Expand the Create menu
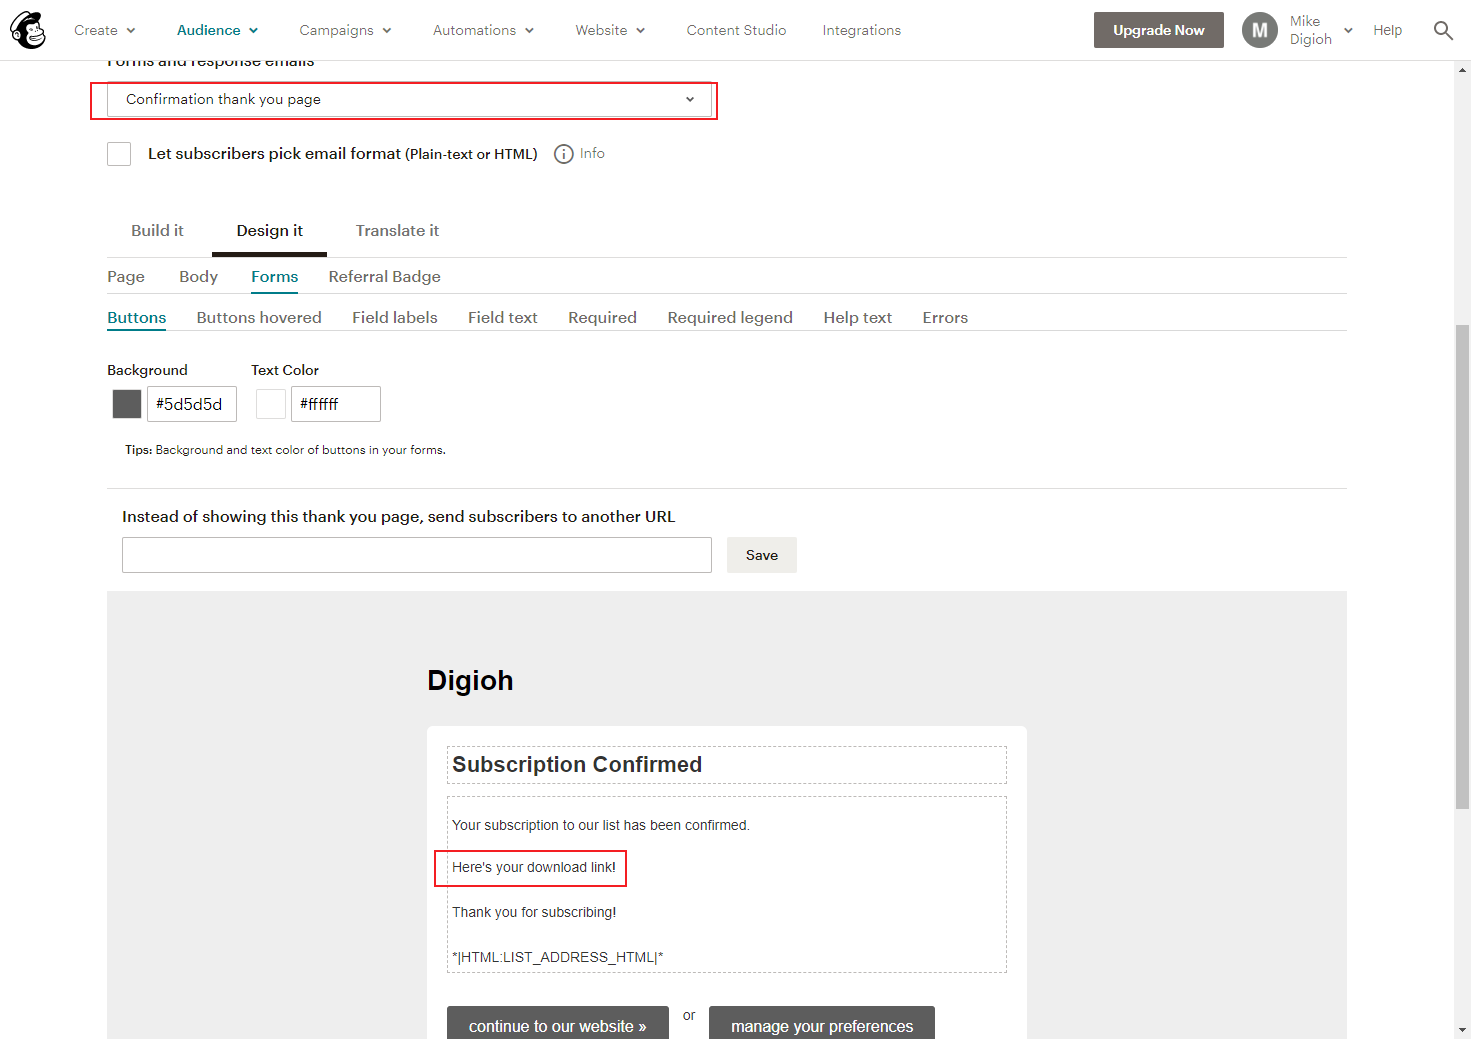The width and height of the screenshot is (1471, 1039). click(104, 30)
